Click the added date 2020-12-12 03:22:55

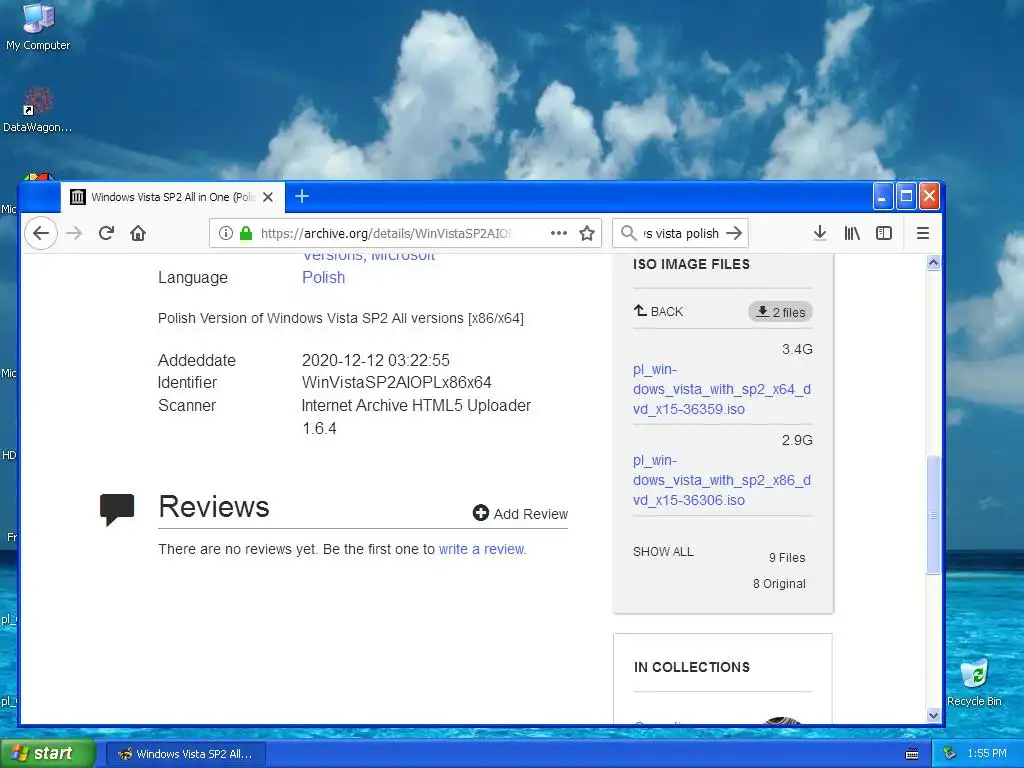pyautogui.click(x=376, y=360)
